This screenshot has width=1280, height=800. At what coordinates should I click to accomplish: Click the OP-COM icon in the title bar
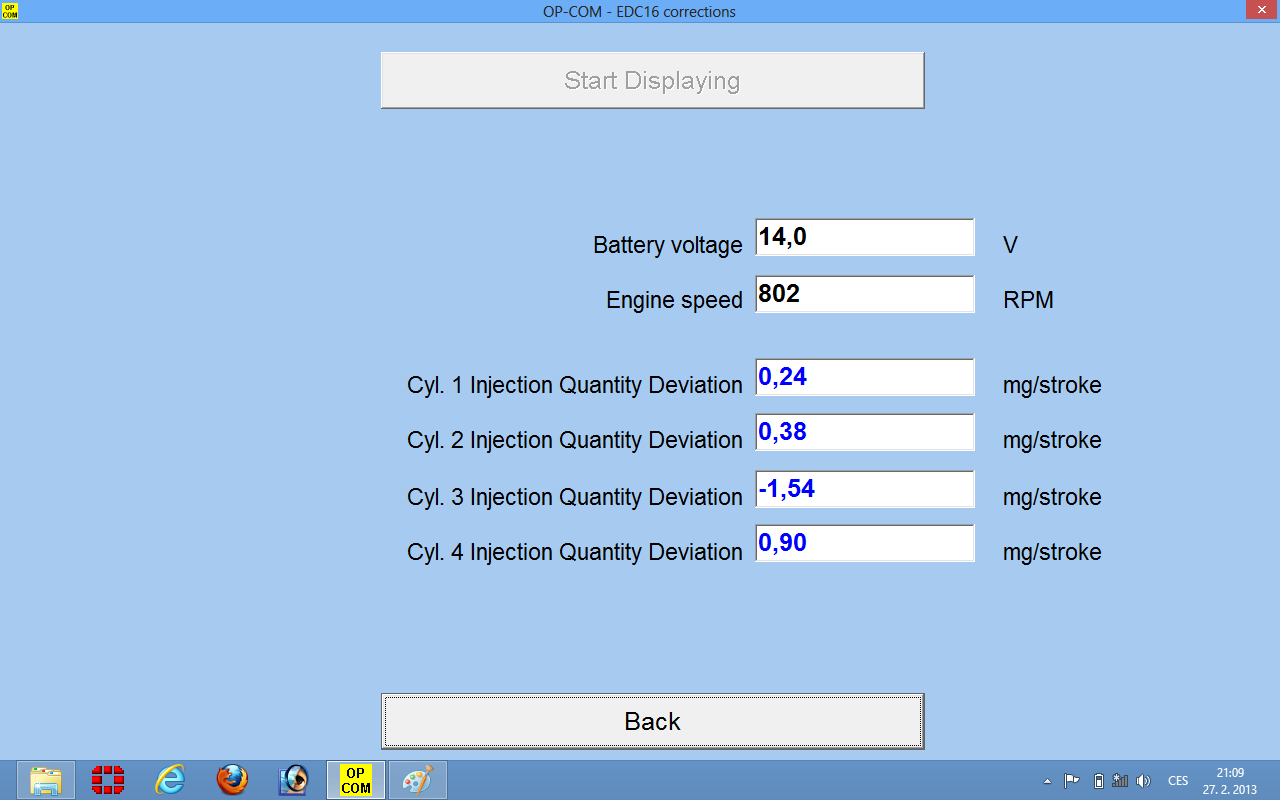(10, 11)
